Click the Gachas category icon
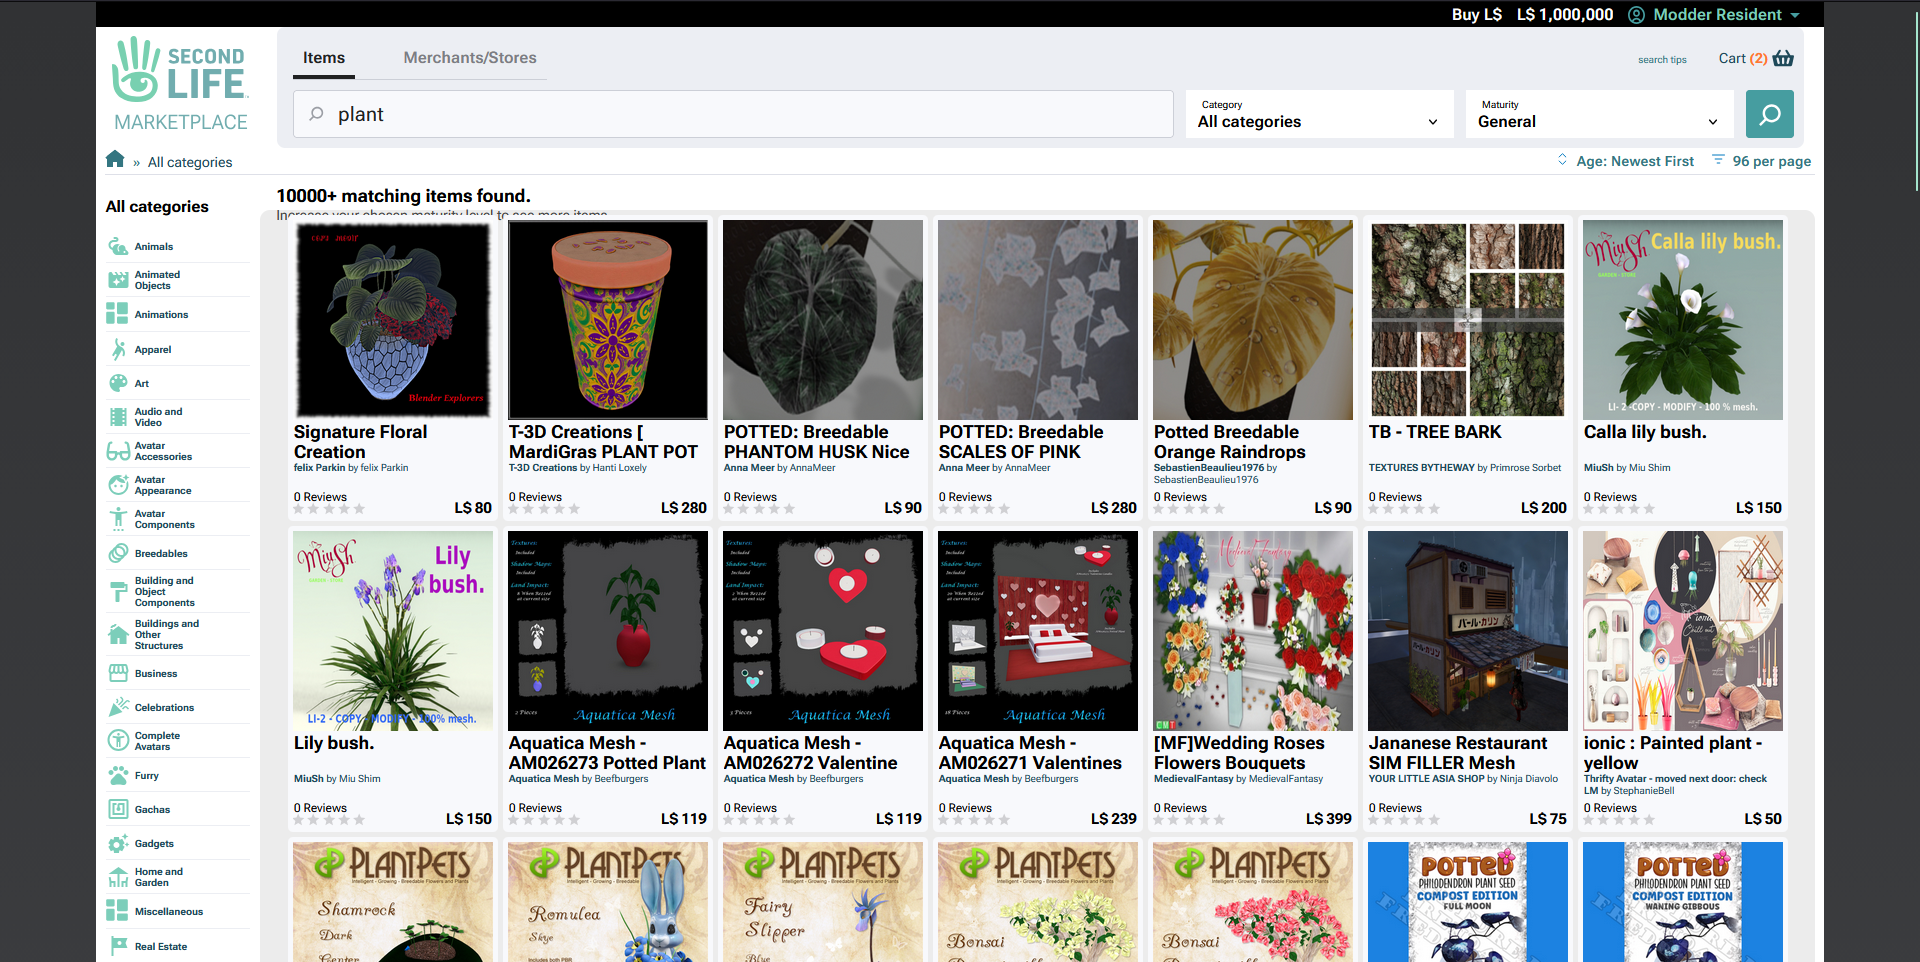Image resolution: width=1920 pixels, height=962 pixels. click(x=117, y=809)
